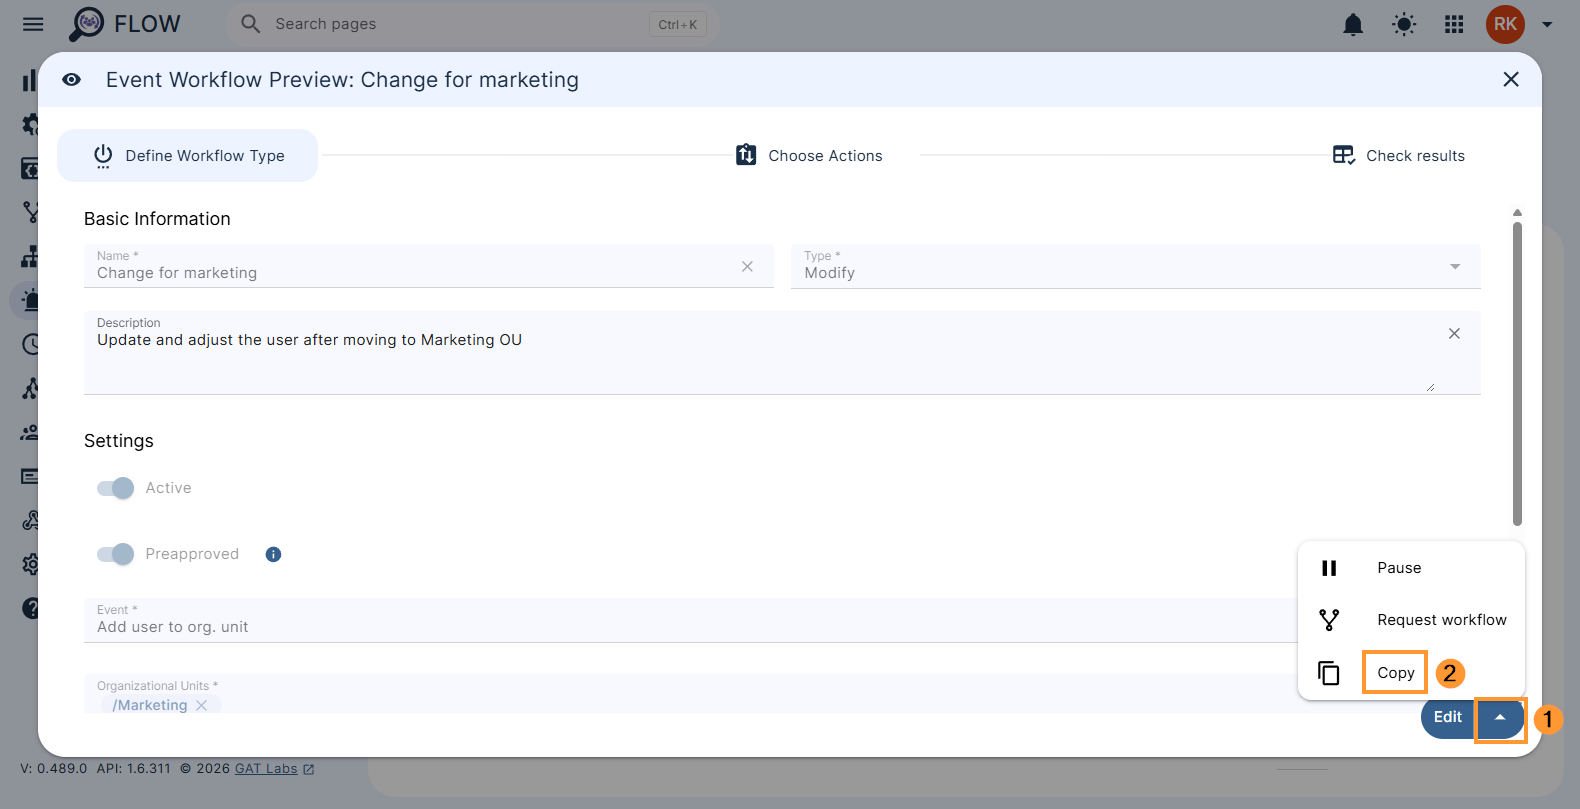Viewport: 1580px width, 809px height.
Task: Open the help question icon in left sidebar
Action: (31, 607)
